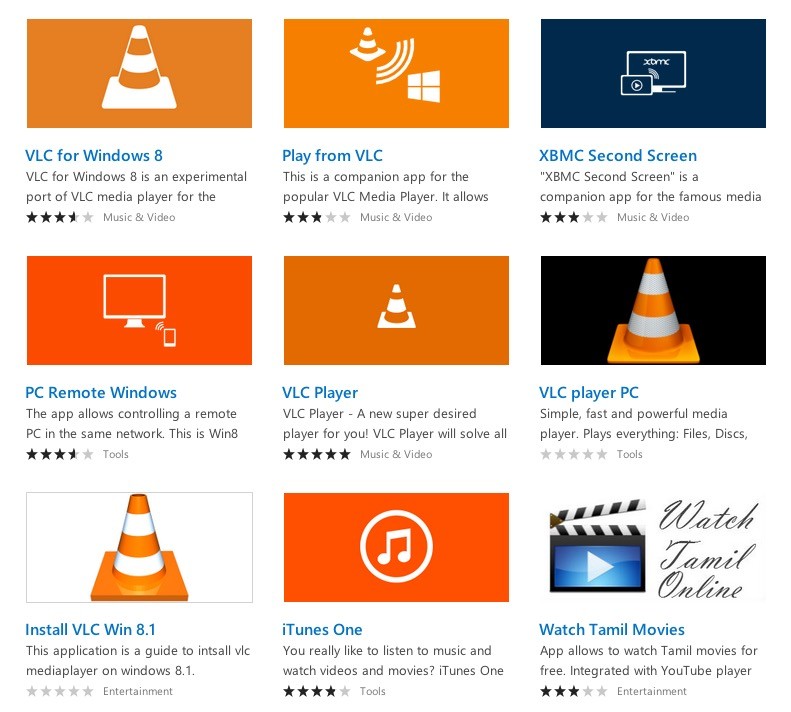Click the Watch Tamil Movies title link
The width and height of the screenshot is (791, 712).
pos(612,630)
